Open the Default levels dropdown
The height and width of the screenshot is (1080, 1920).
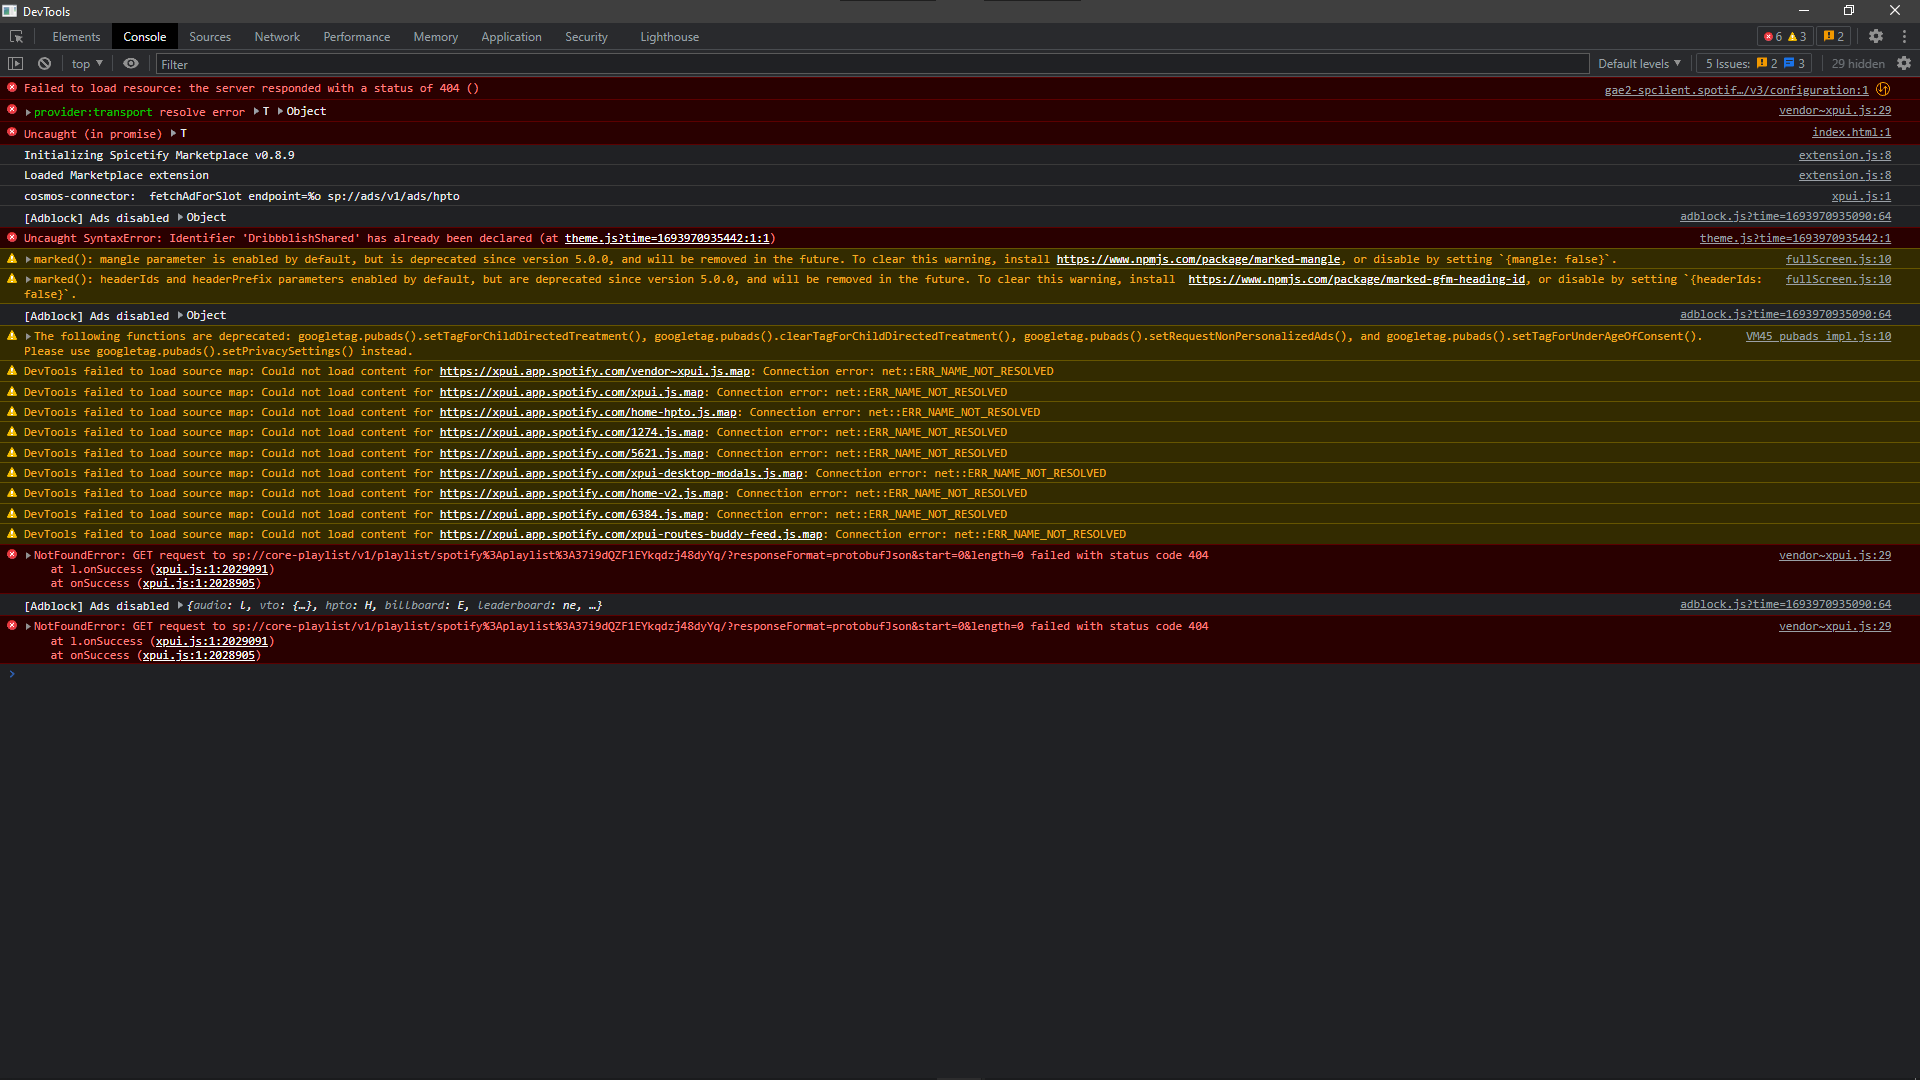tap(1639, 64)
